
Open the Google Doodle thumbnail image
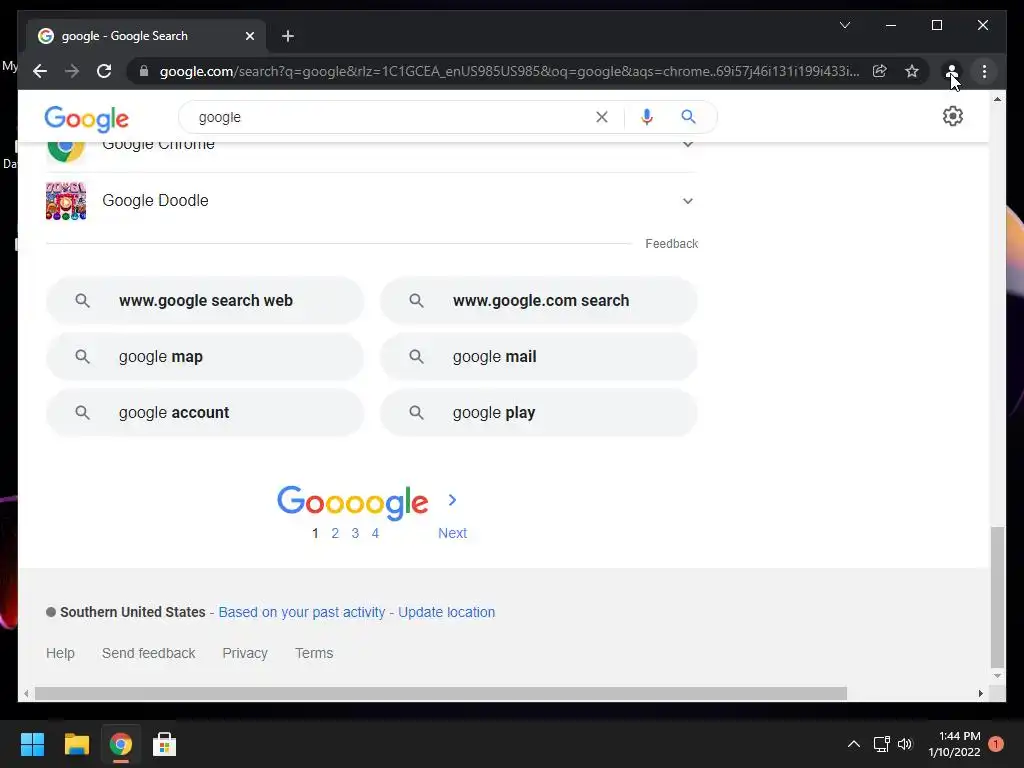coord(66,200)
